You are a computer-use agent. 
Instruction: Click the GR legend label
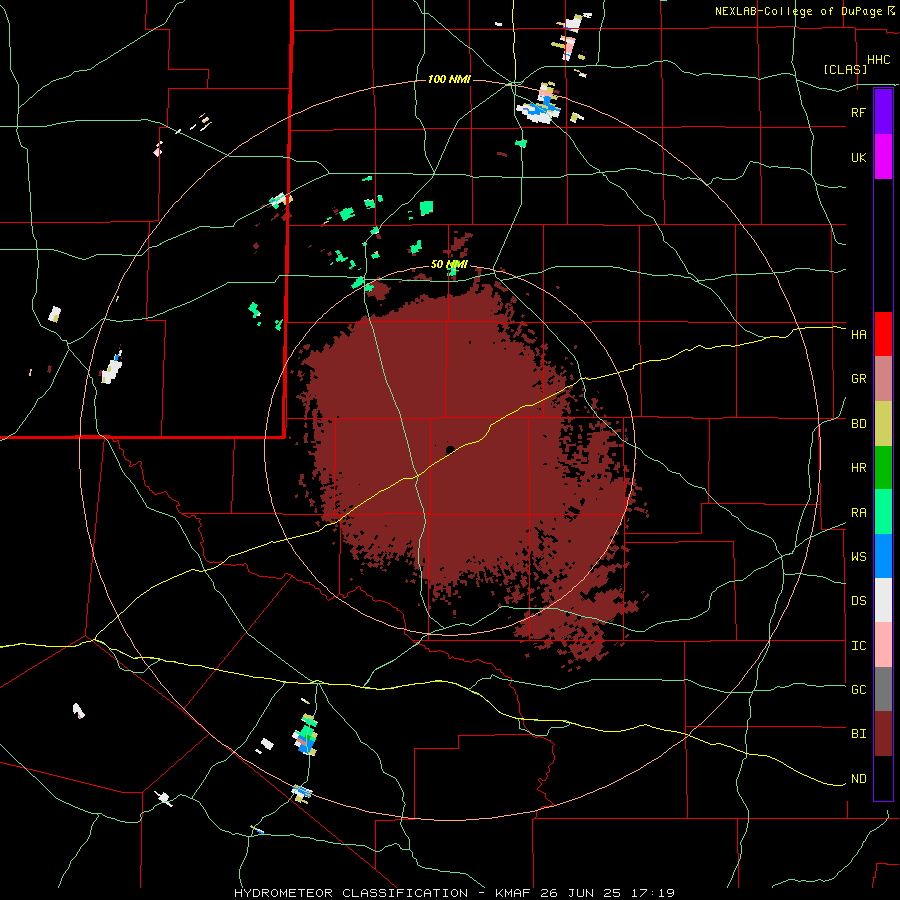[858, 379]
